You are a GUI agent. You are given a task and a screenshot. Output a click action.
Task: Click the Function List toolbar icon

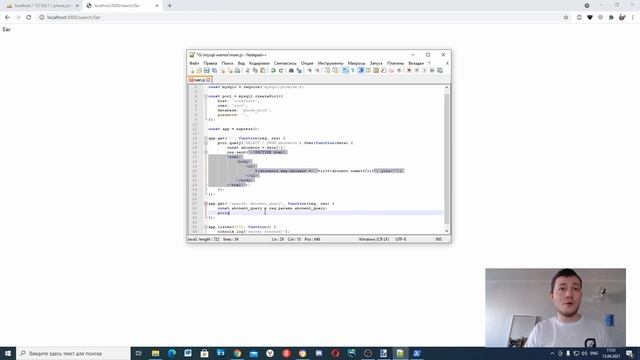pos(383,70)
